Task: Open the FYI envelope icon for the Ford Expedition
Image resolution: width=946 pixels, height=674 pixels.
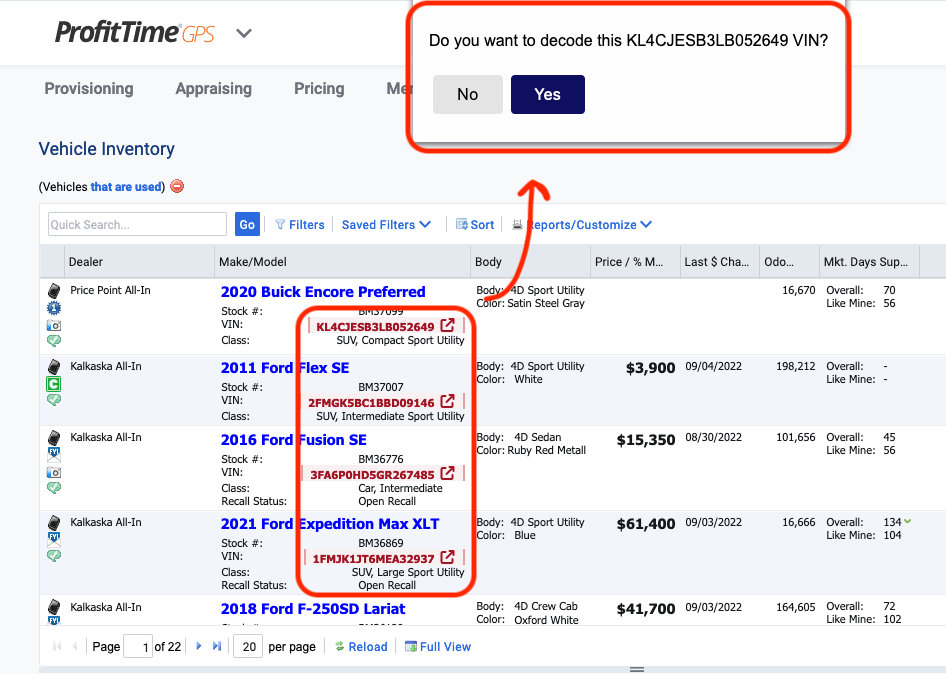Action: click(54, 539)
